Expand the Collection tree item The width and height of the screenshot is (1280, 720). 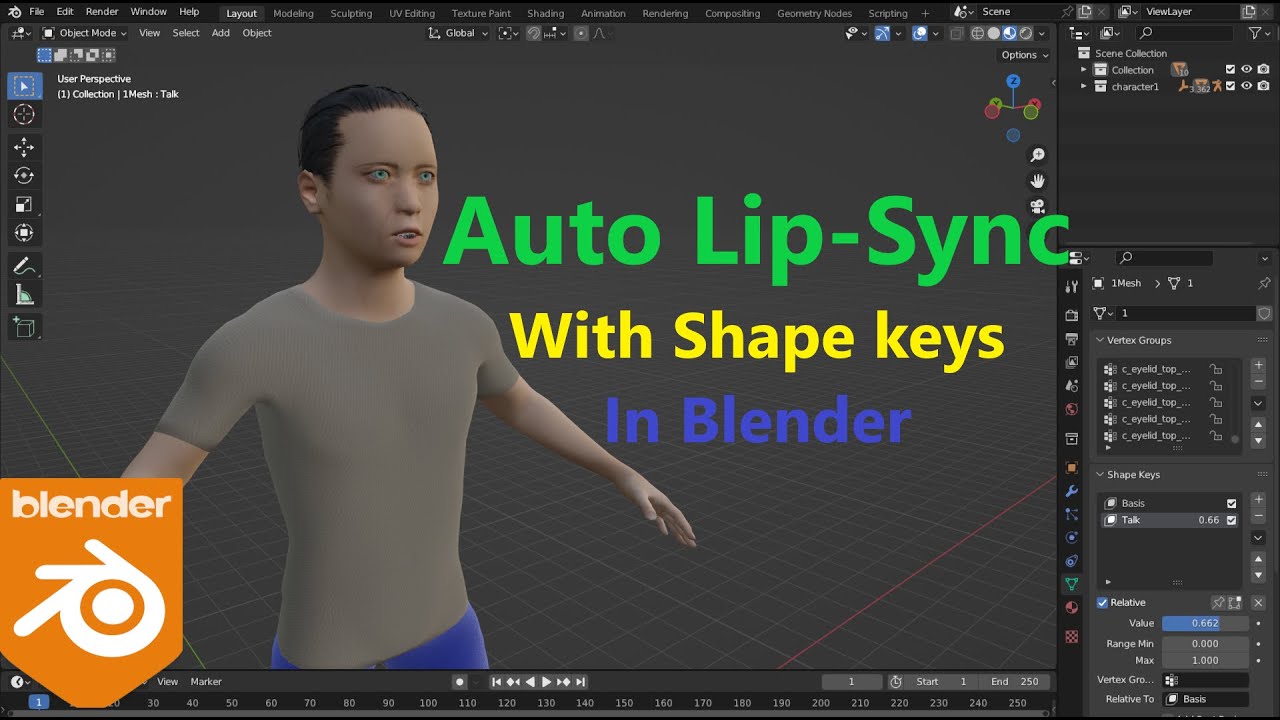[x=1083, y=70]
